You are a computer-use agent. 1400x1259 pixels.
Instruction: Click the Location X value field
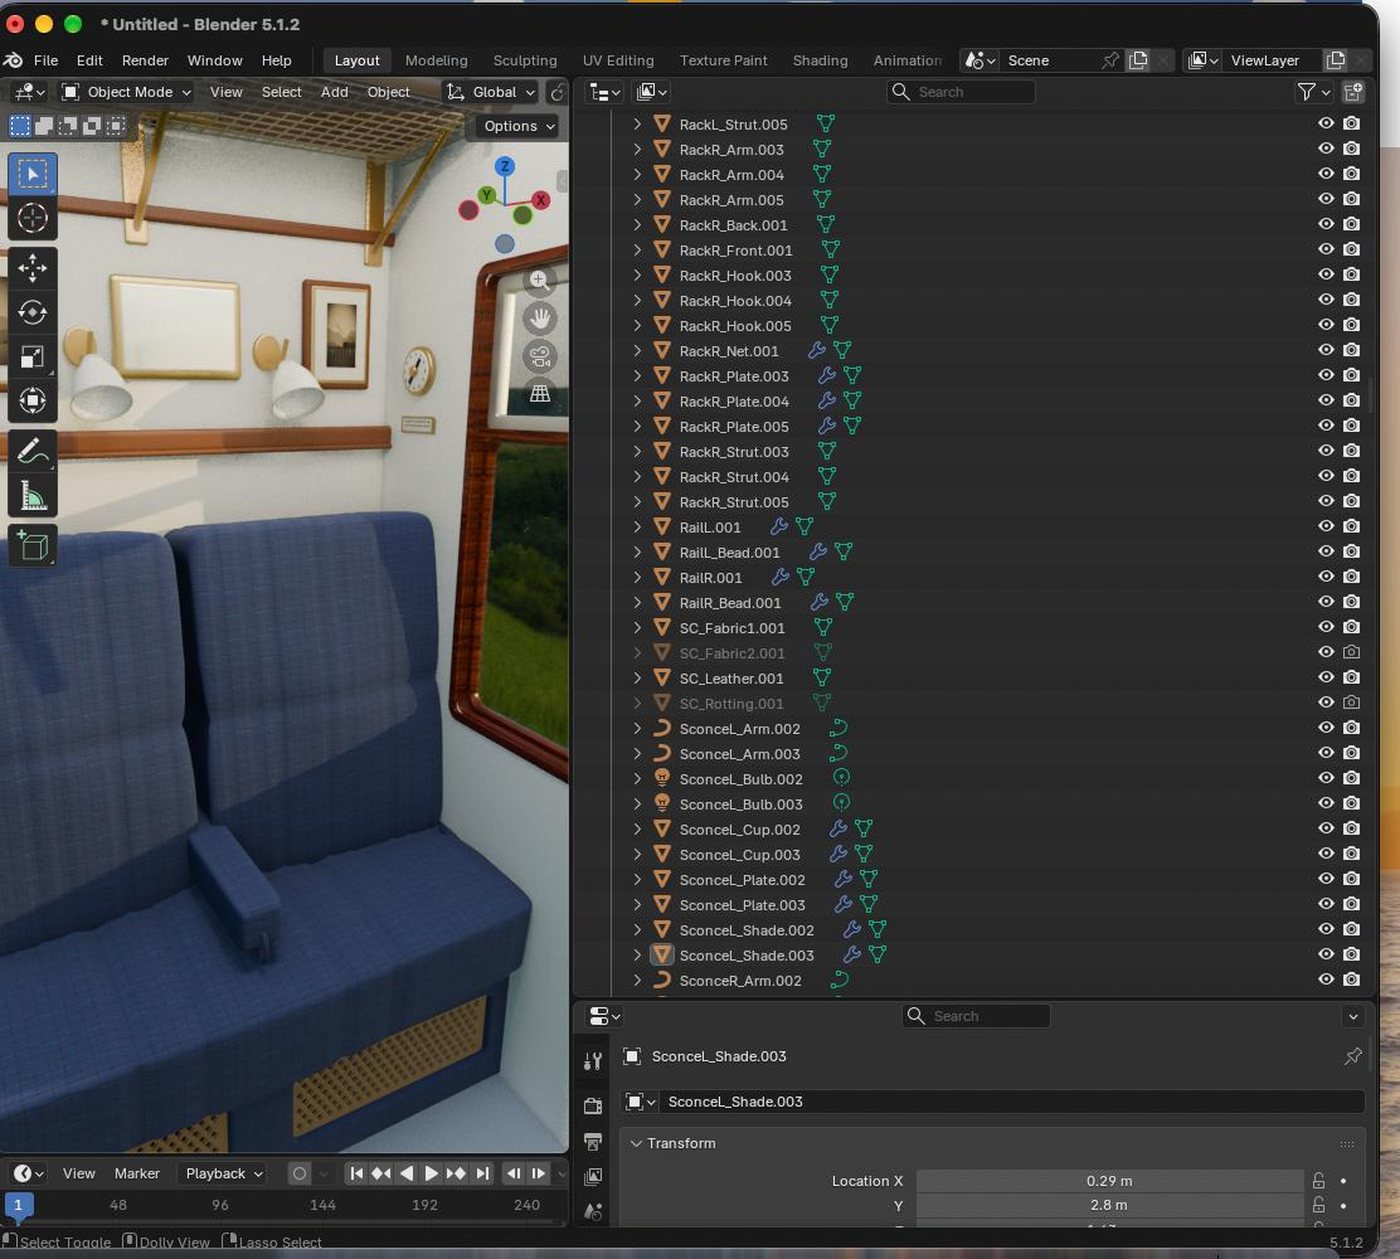tap(1110, 1181)
